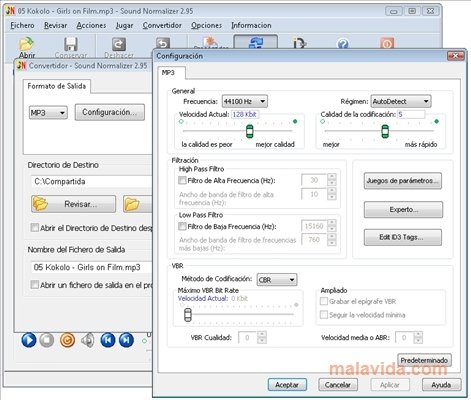The height and width of the screenshot is (400, 471).
Task: Enable Filtro de Baja Frecuencia checkbox
Action: [x=182, y=226]
